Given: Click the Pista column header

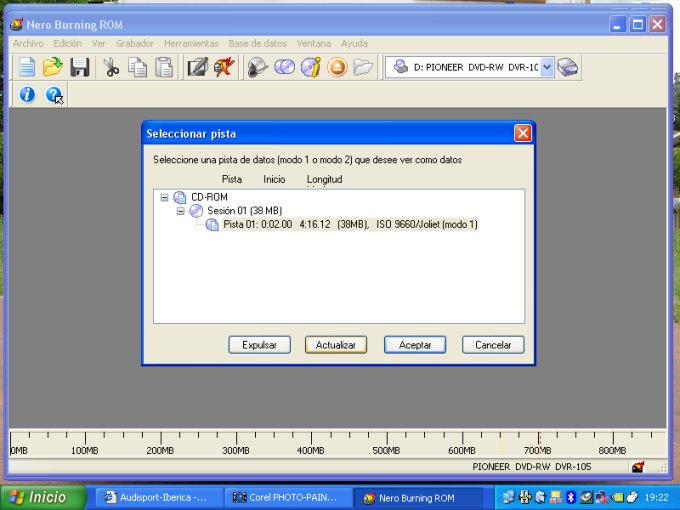Looking at the screenshot, I should coord(232,179).
